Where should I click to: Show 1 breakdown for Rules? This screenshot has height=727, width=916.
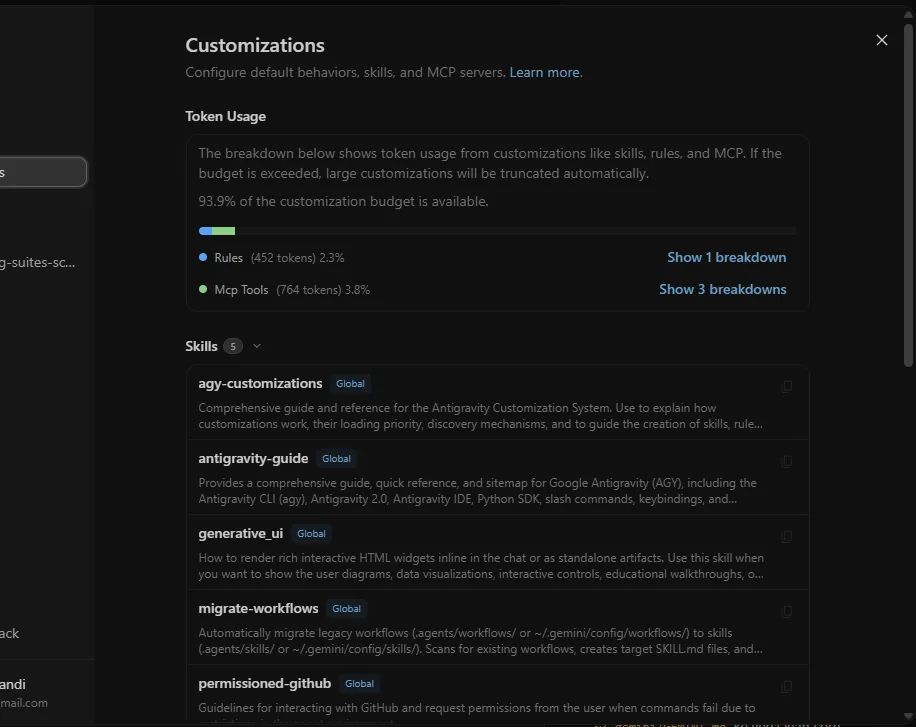tap(726, 257)
